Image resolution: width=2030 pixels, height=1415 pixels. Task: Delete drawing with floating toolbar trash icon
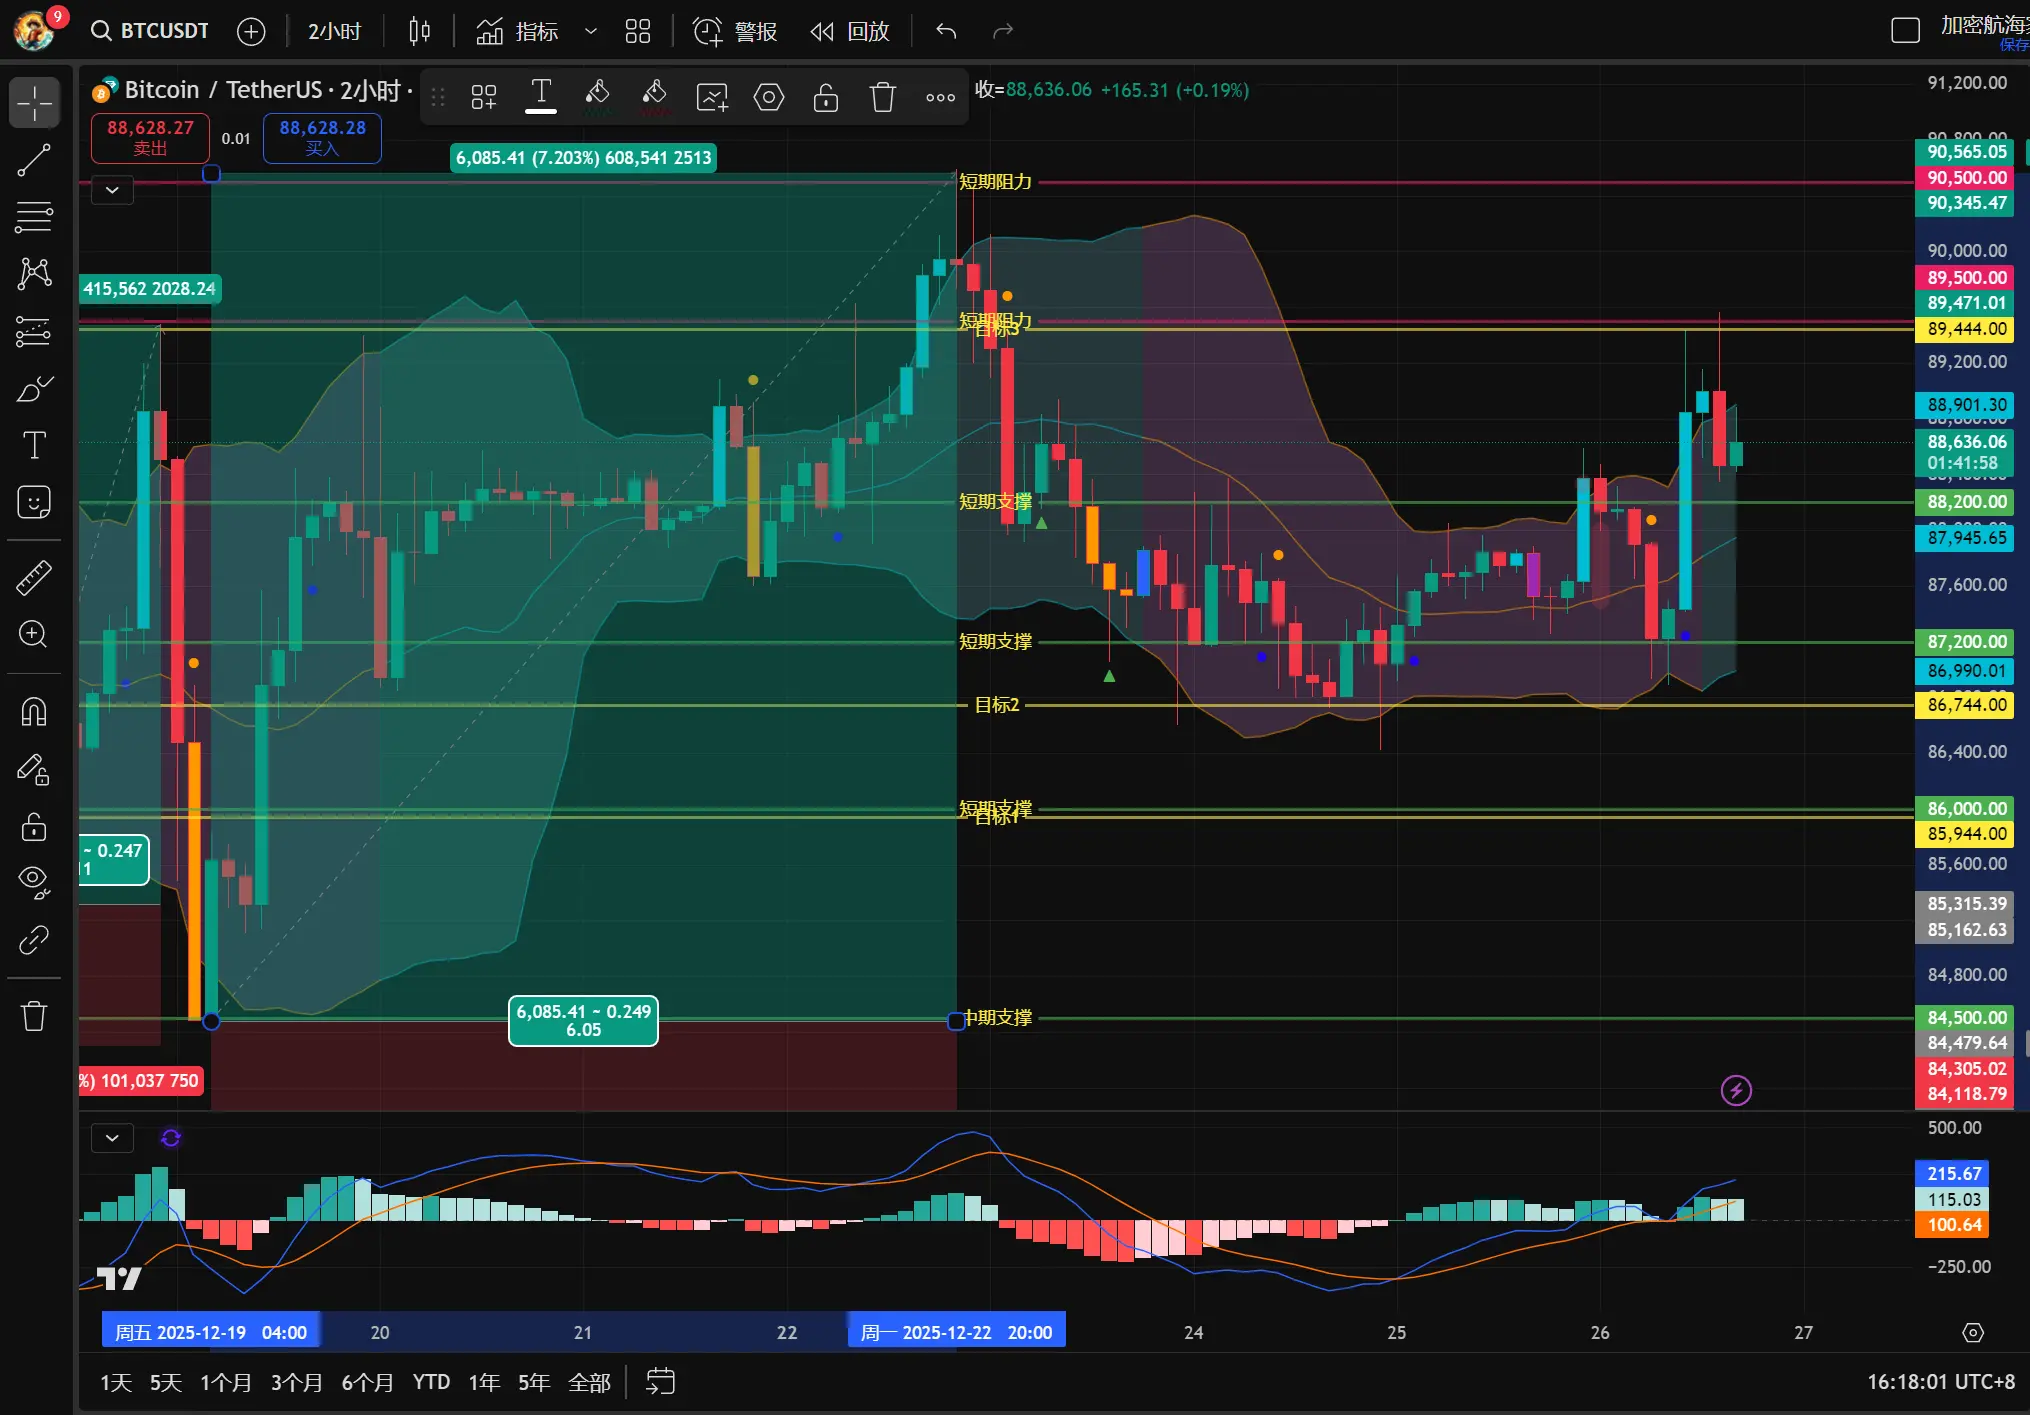(882, 97)
